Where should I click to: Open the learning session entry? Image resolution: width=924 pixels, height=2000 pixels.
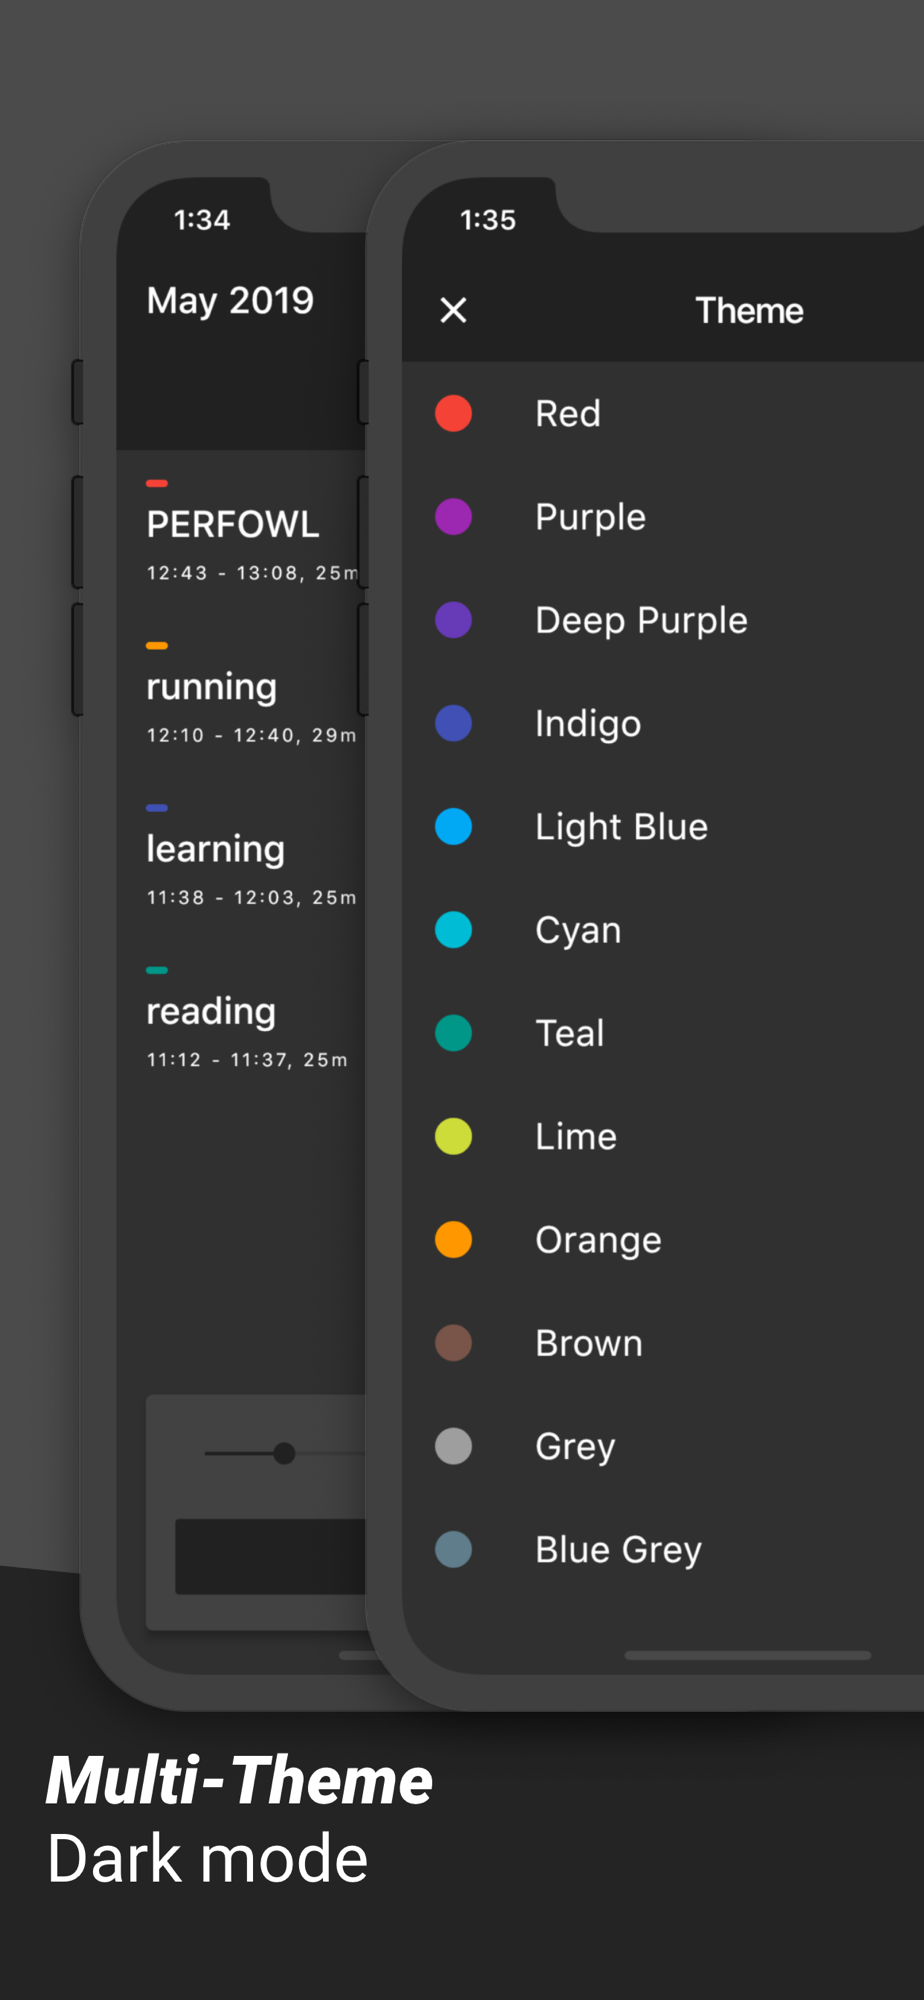(250, 856)
